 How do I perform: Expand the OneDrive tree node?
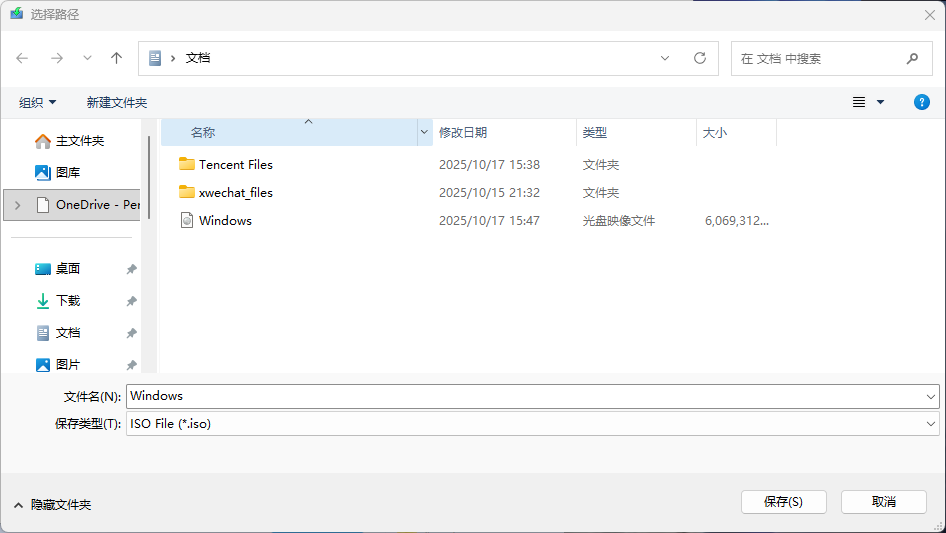point(17,205)
